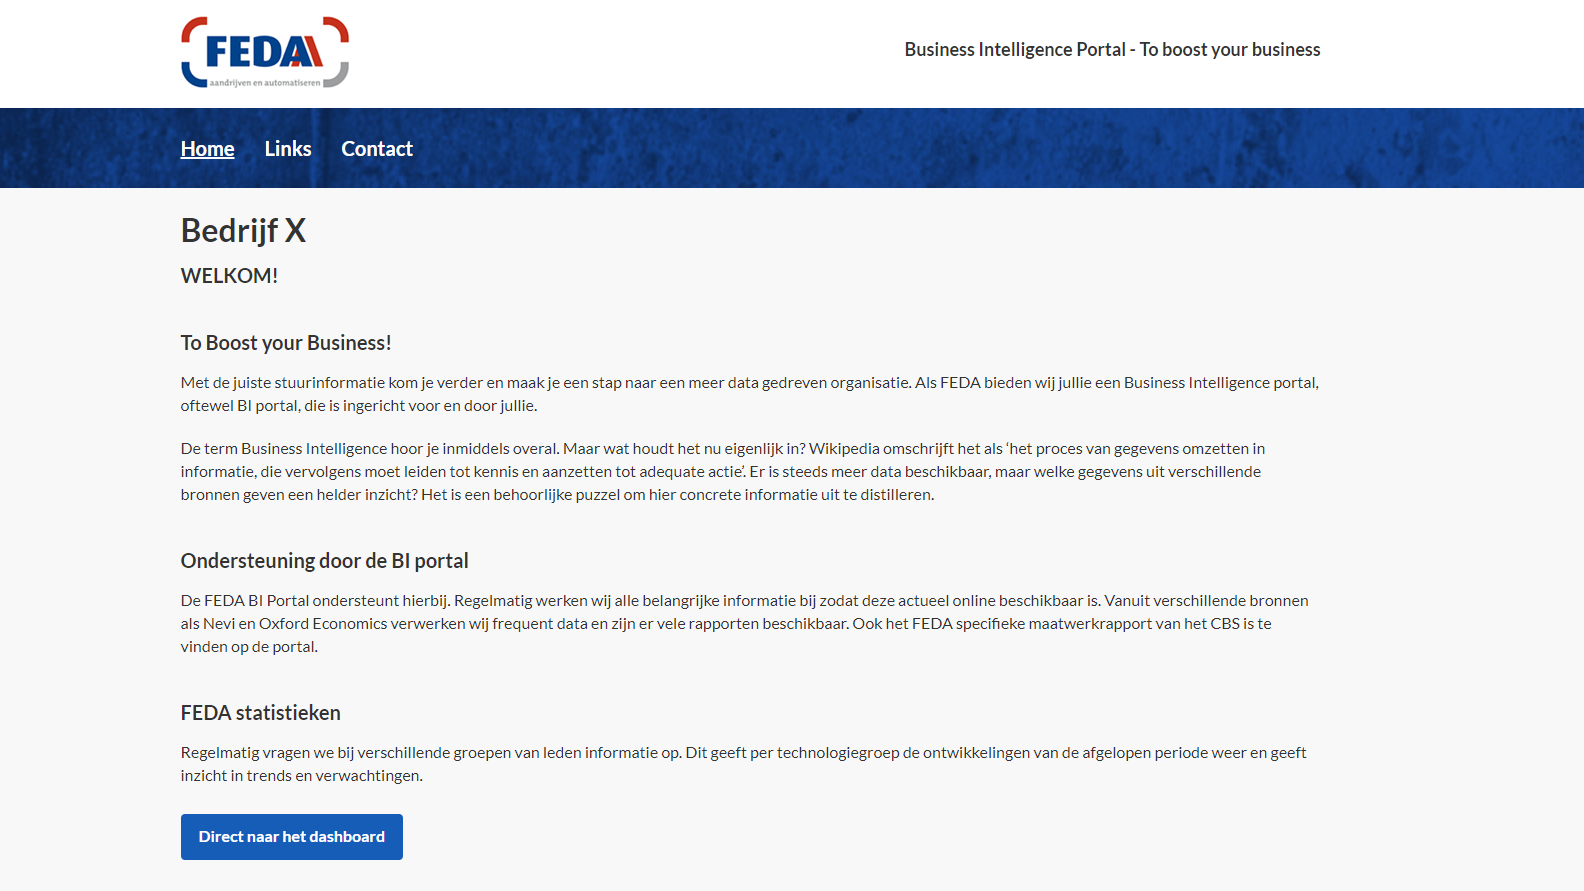Click the 'Business Intelligence Portal' header tagline
This screenshot has height=891, width=1584.
coord(1112,50)
